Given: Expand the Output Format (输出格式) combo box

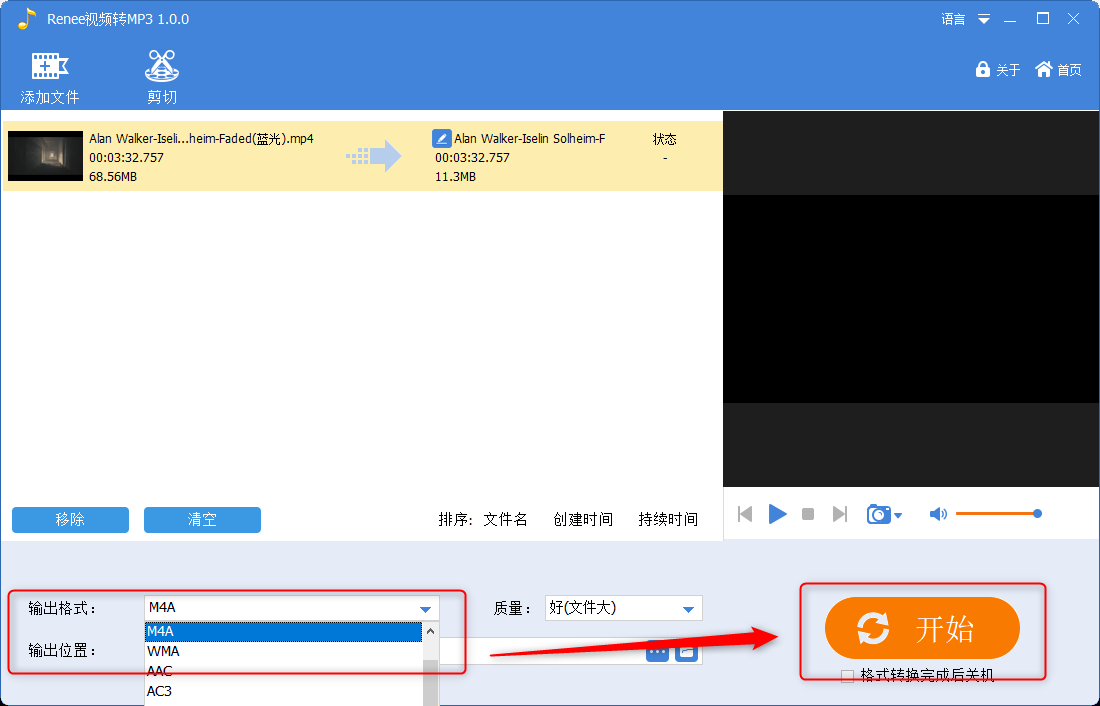Looking at the screenshot, I should [292, 608].
